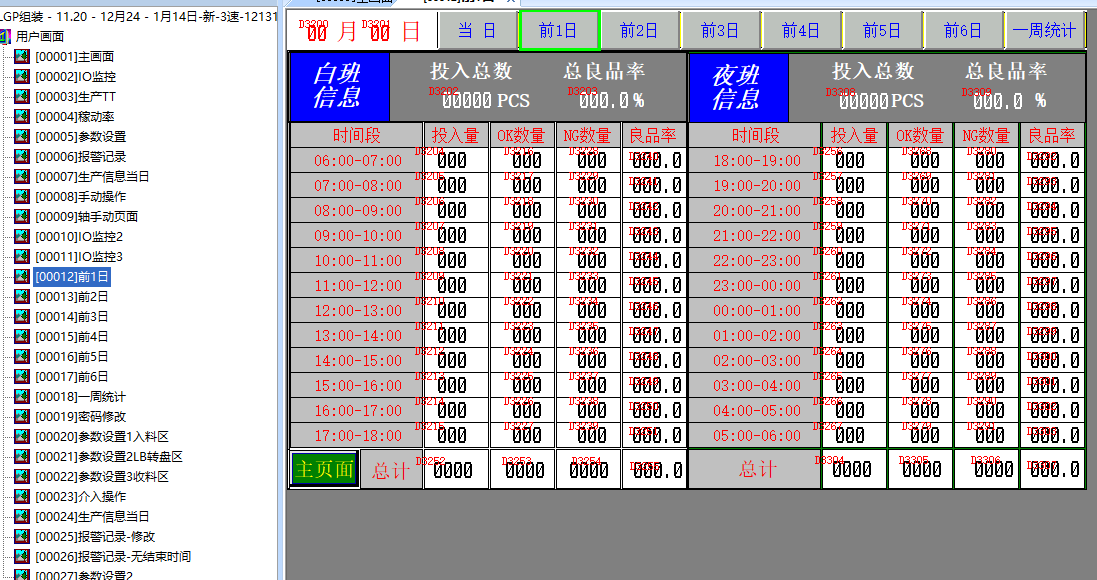Select the icon beside [00013]前2日

[x=22, y=297]
